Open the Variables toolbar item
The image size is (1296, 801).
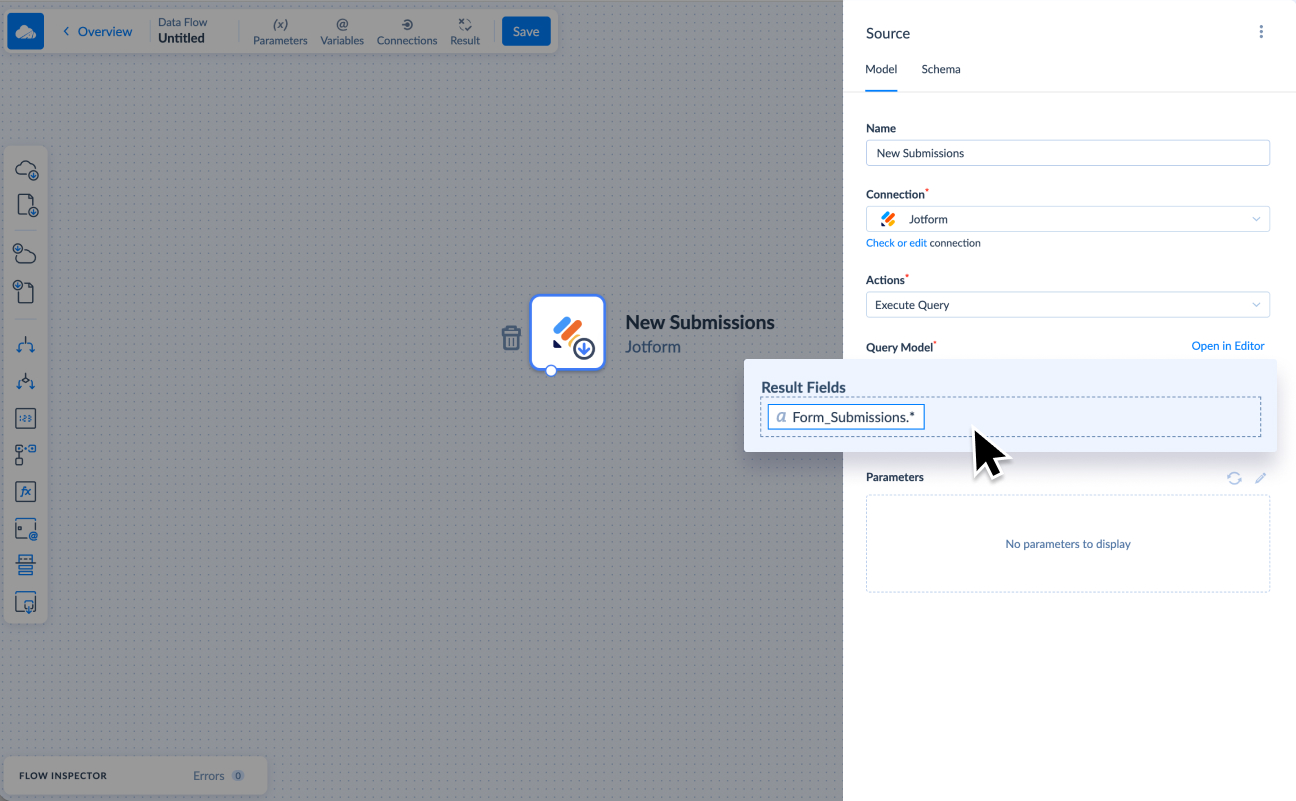coord(342,32)
